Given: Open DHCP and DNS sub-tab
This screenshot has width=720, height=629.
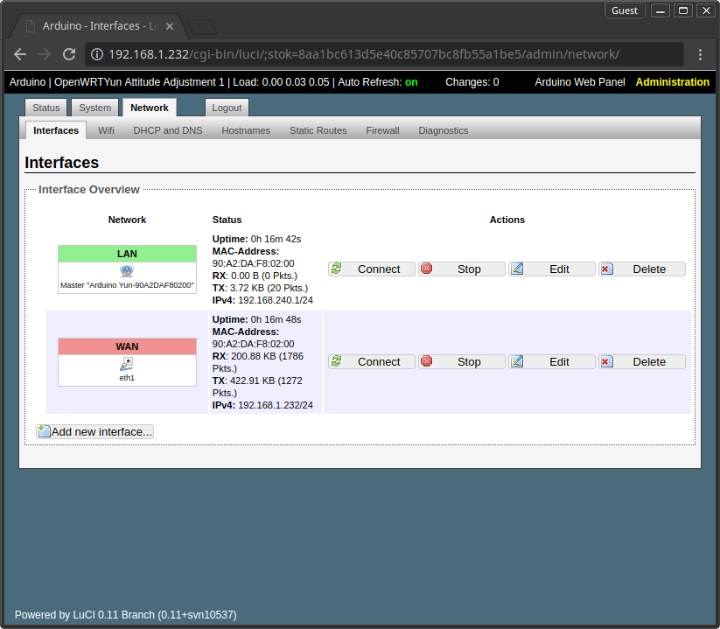Looking at the screenshot, I should click(168, 130).
